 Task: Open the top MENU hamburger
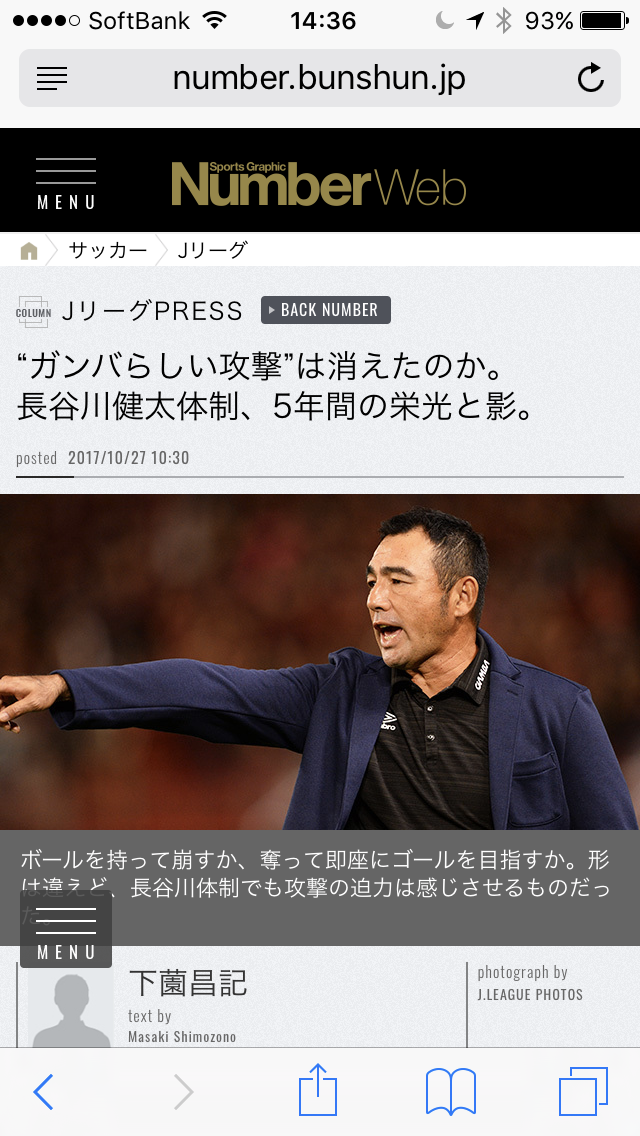point(66,183)
